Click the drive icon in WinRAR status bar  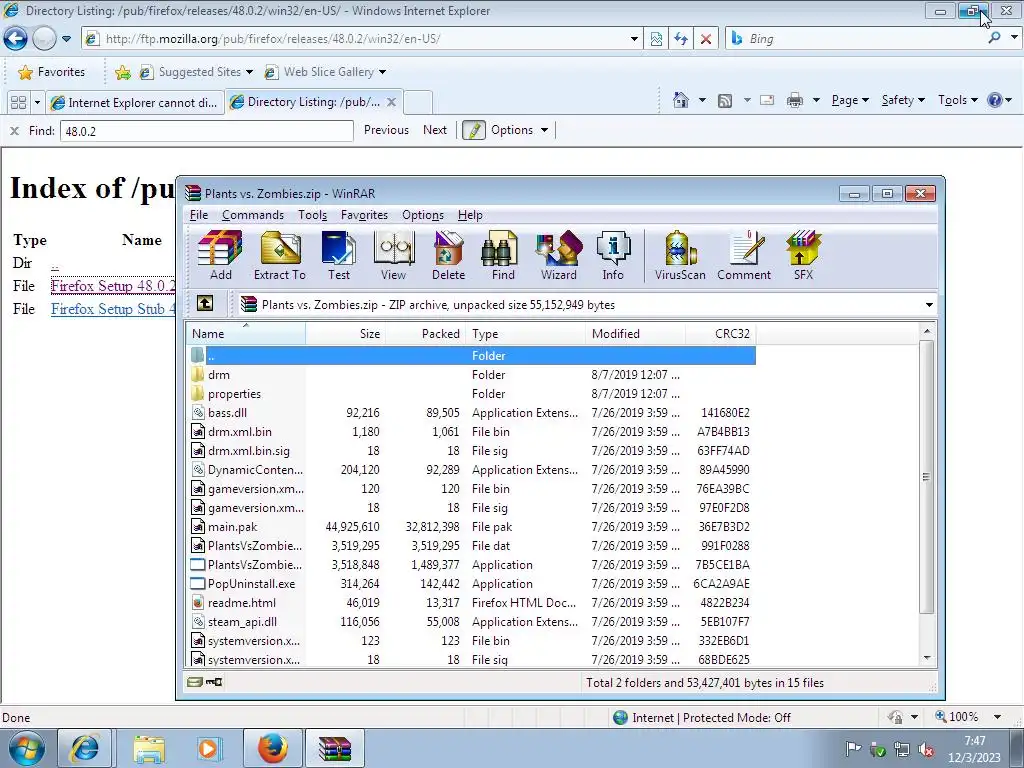[195, 682]
